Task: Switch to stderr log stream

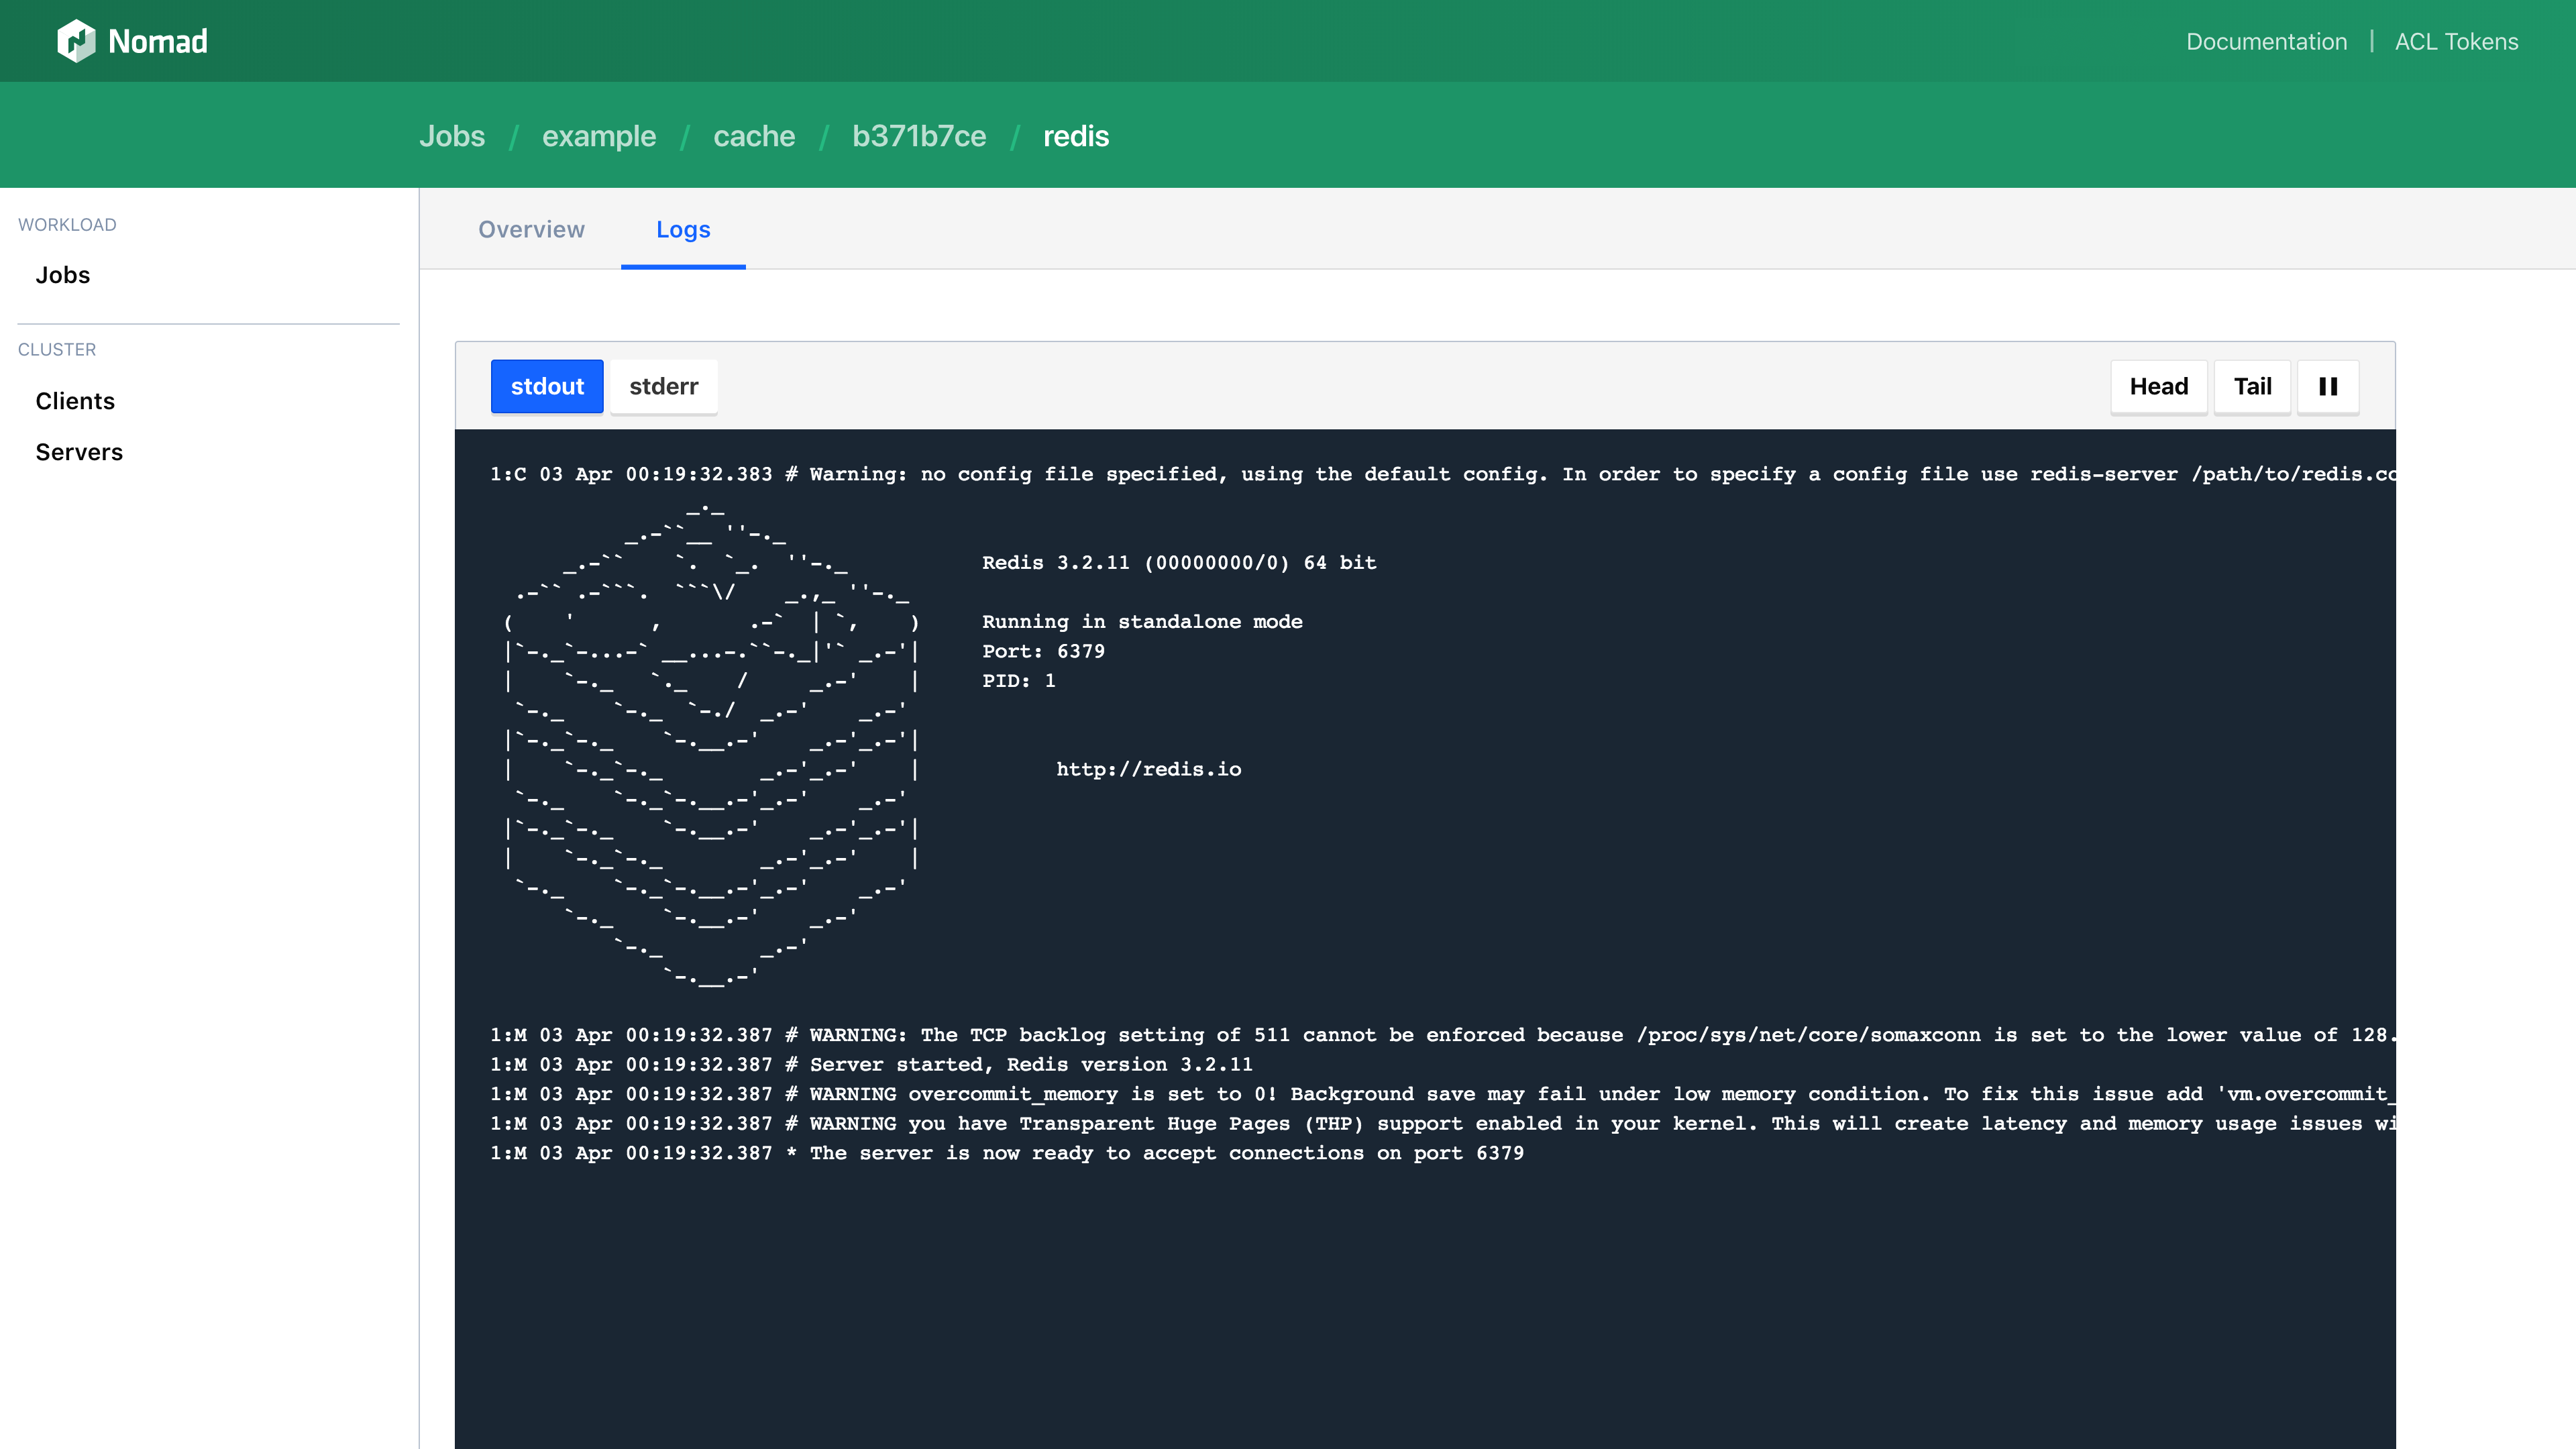Action: (x=664, y=386)
